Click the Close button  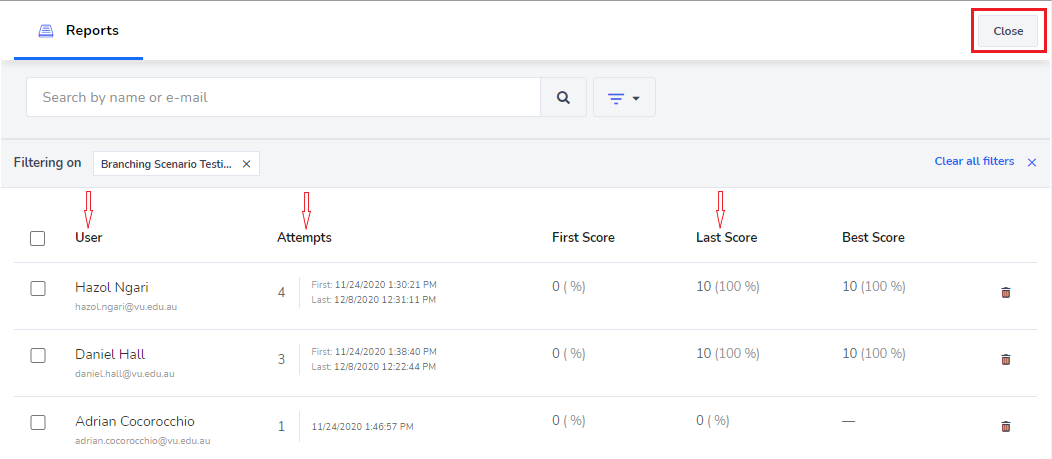point(1008,31)
